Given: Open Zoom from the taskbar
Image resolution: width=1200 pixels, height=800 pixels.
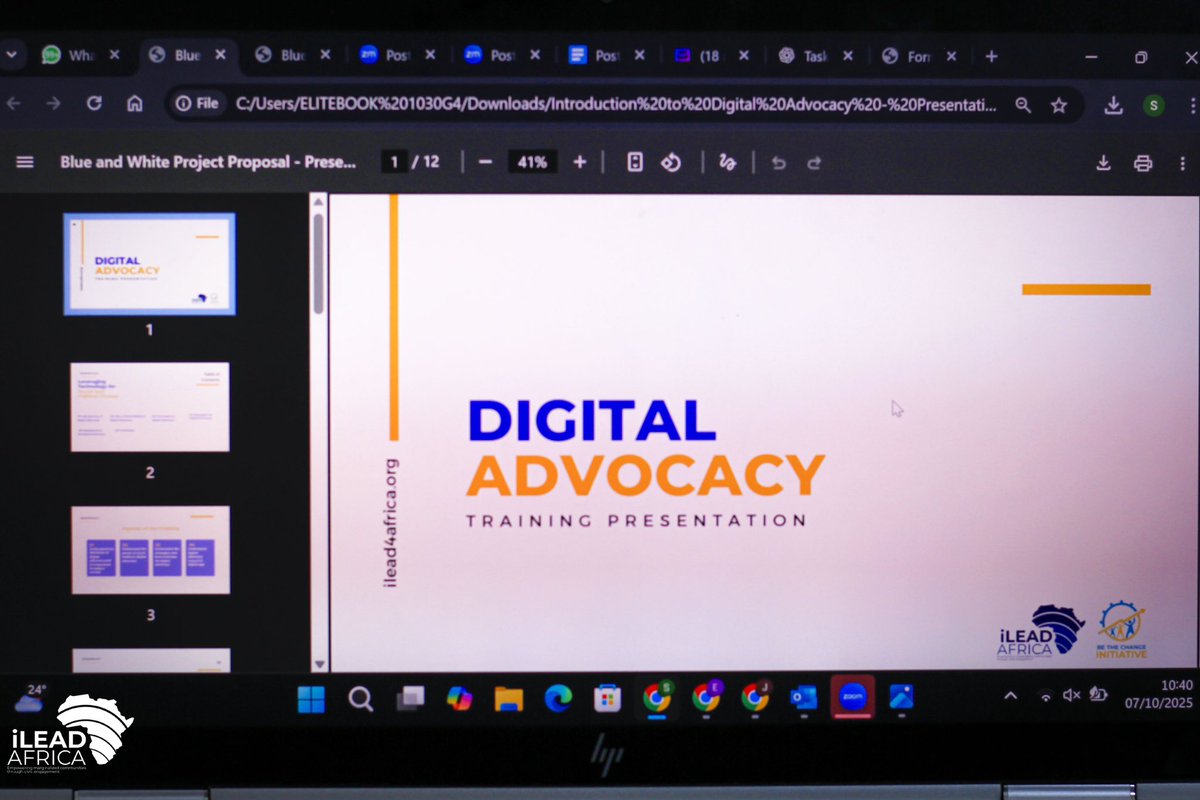Looking at the screenshot, I should pyautogui.click(x=853, y=696).
